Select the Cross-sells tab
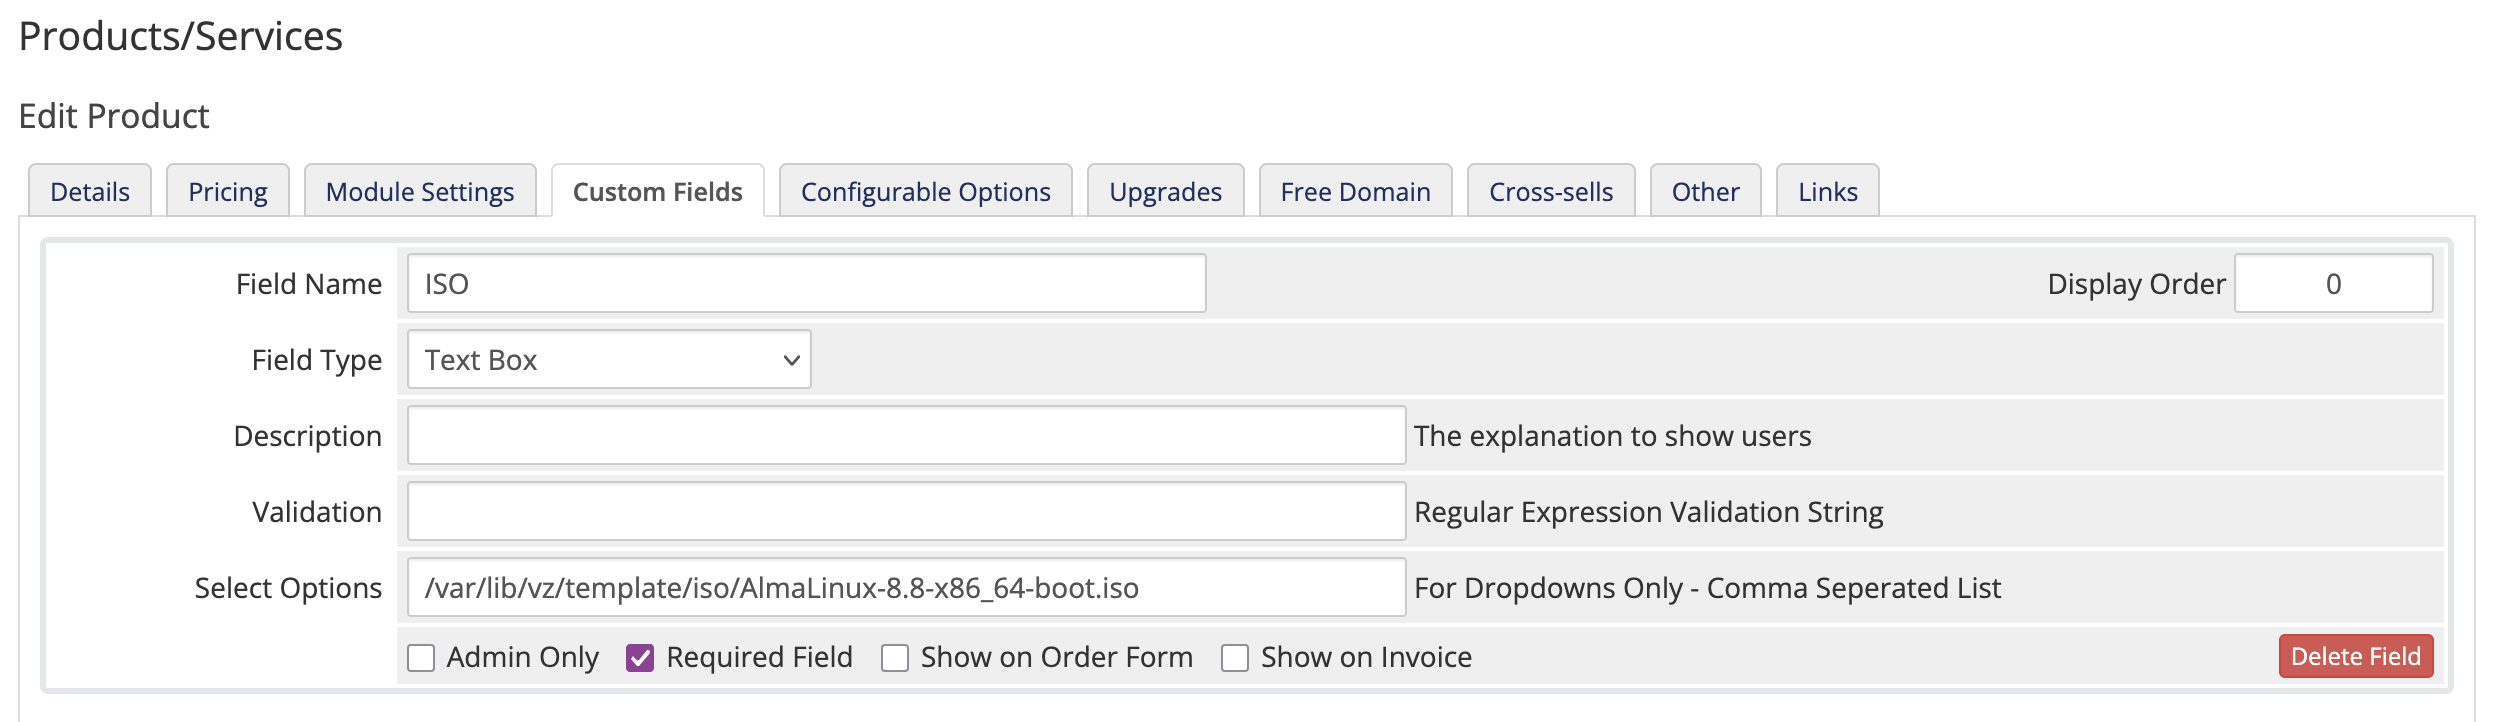2500x722 pixels. (1551, 191)
